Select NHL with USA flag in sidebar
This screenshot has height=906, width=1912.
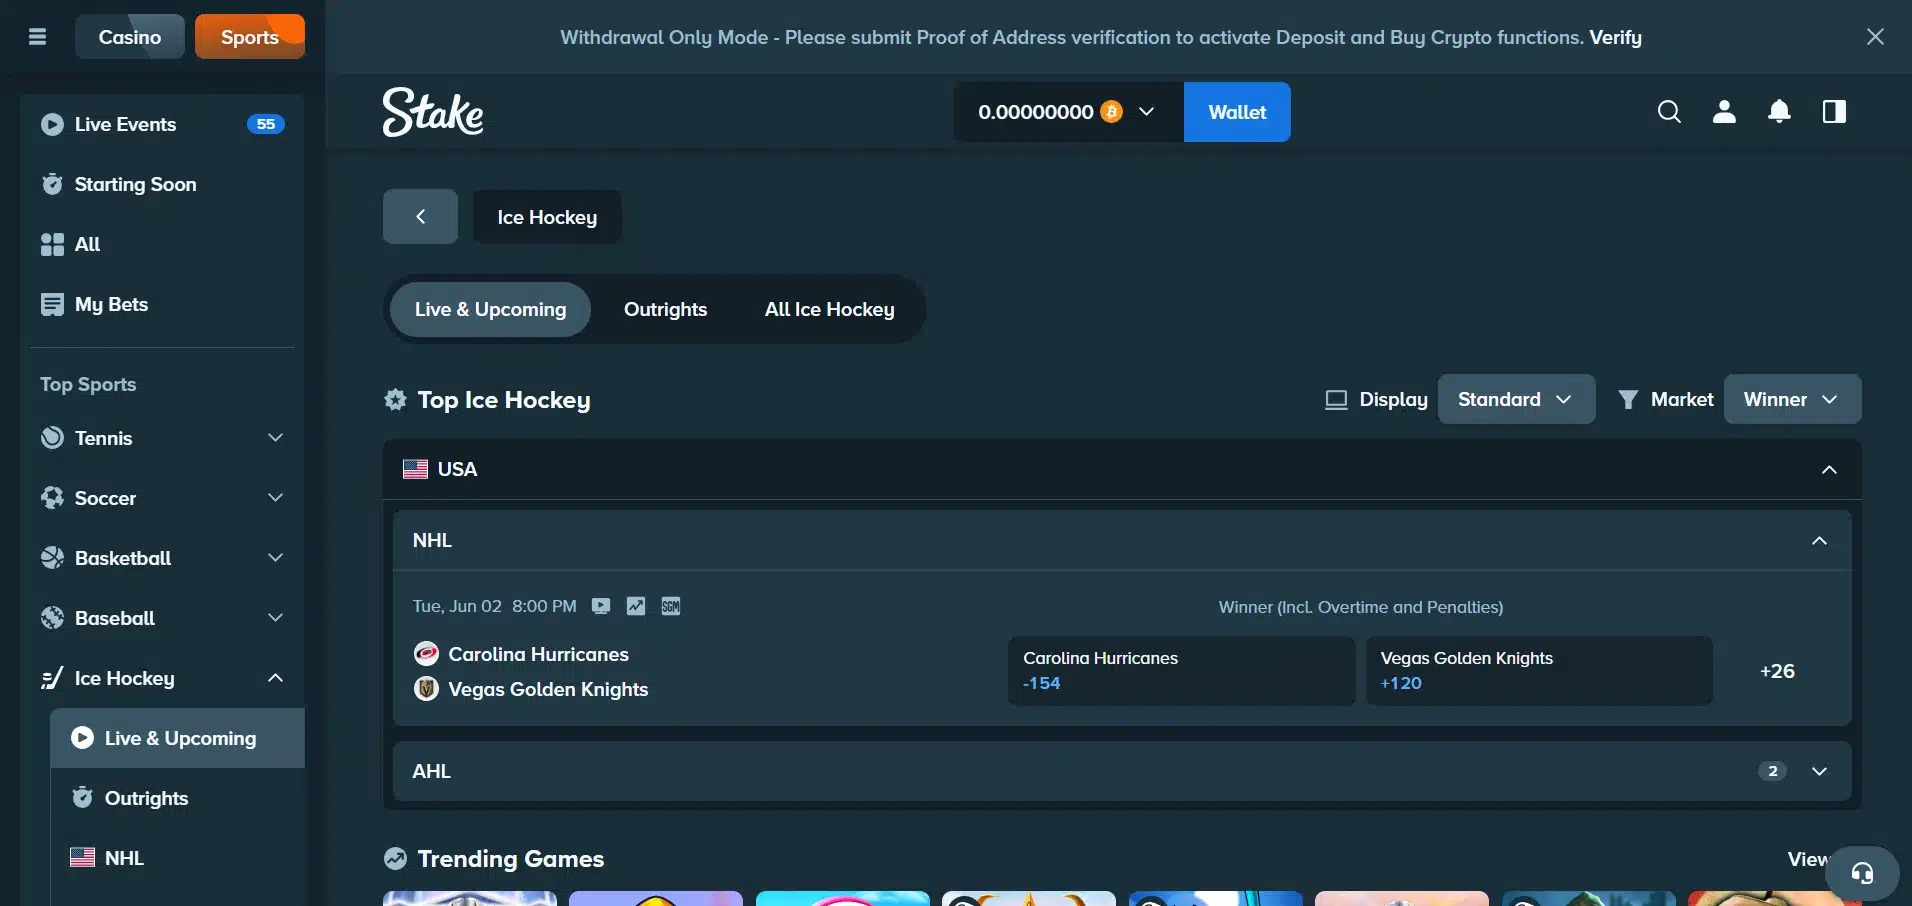pyautogui.click(x=177, y=858)
